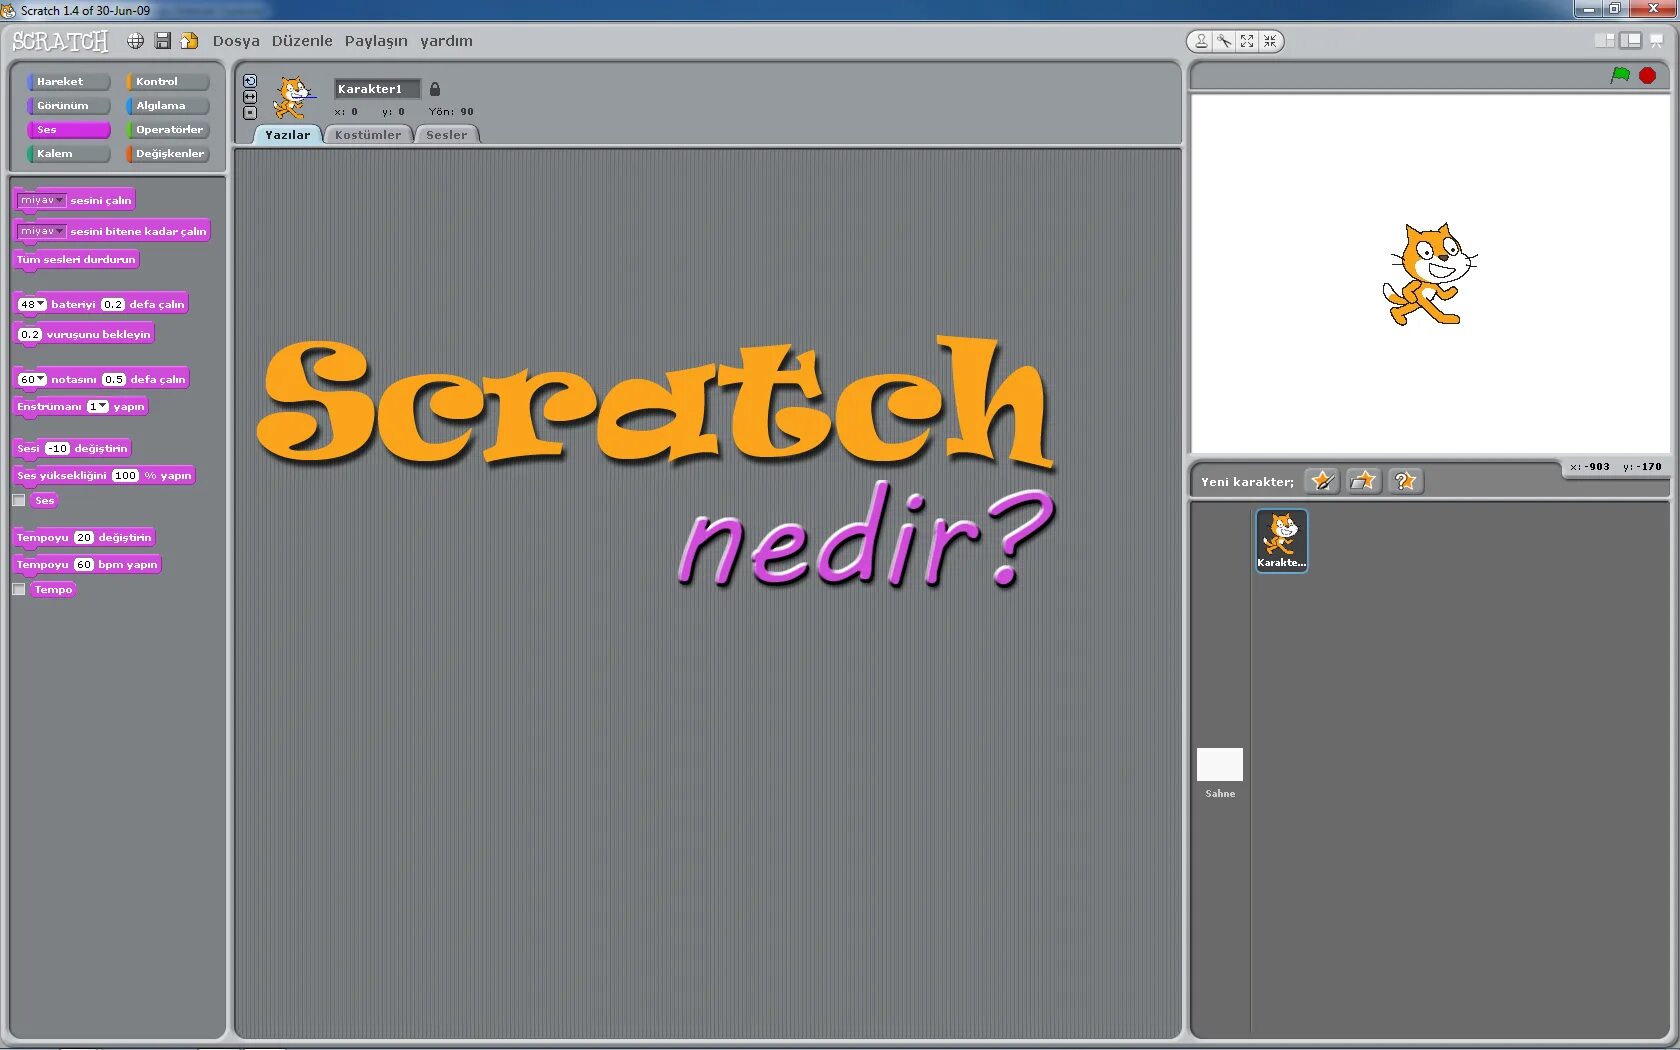Select the Algılama block category
This screenshot has width=1680, height=1050.
click(167, 106)
